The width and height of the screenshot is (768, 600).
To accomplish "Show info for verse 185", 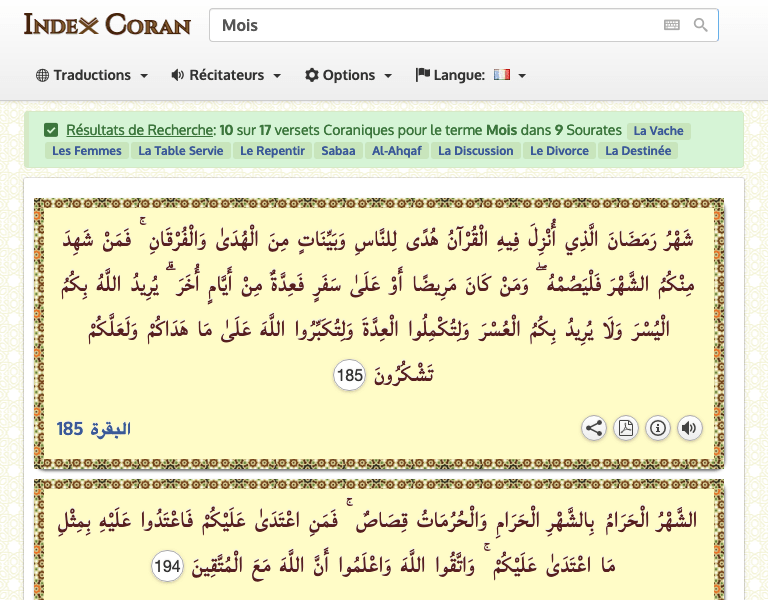I will [657, 428].
